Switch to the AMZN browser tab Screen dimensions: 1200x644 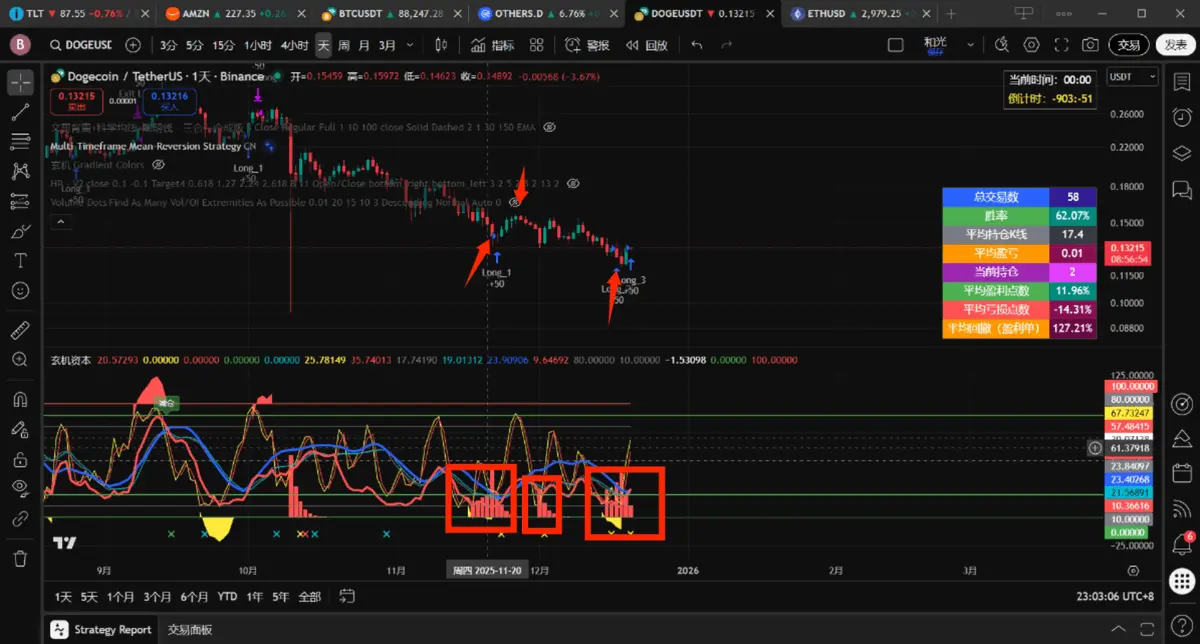tap(235, 14)
